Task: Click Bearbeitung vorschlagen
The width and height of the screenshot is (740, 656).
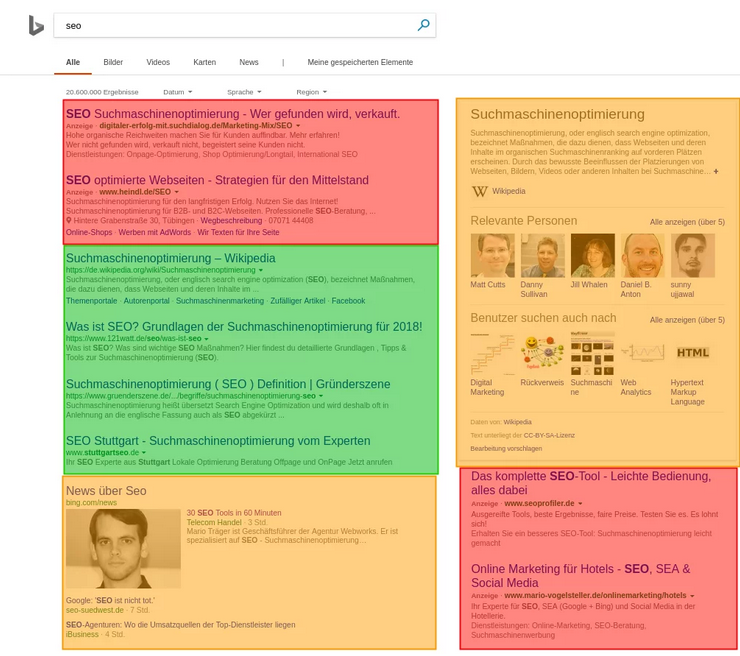Action: coord(506,448)
